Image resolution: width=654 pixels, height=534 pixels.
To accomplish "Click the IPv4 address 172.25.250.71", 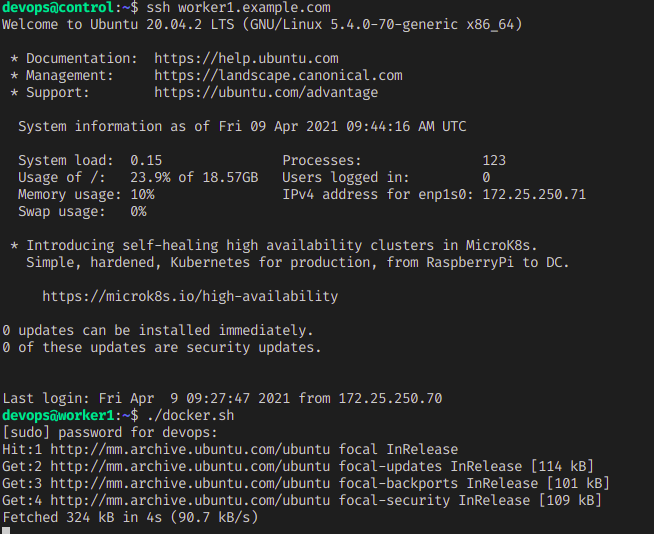I will 534,194.
